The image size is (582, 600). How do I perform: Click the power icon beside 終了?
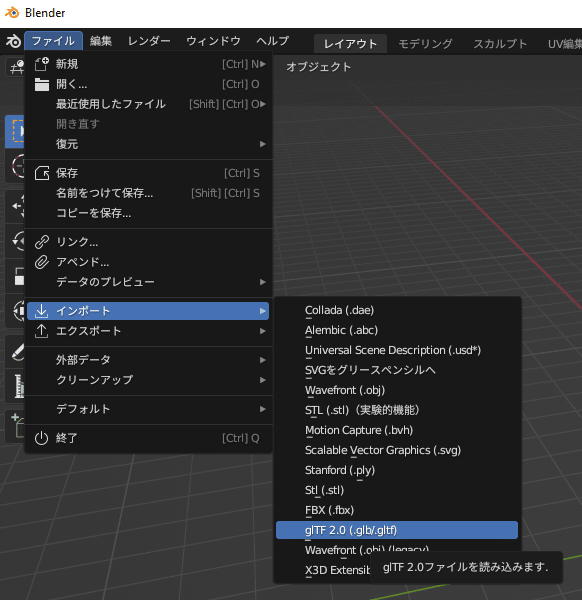coord(41,438)
